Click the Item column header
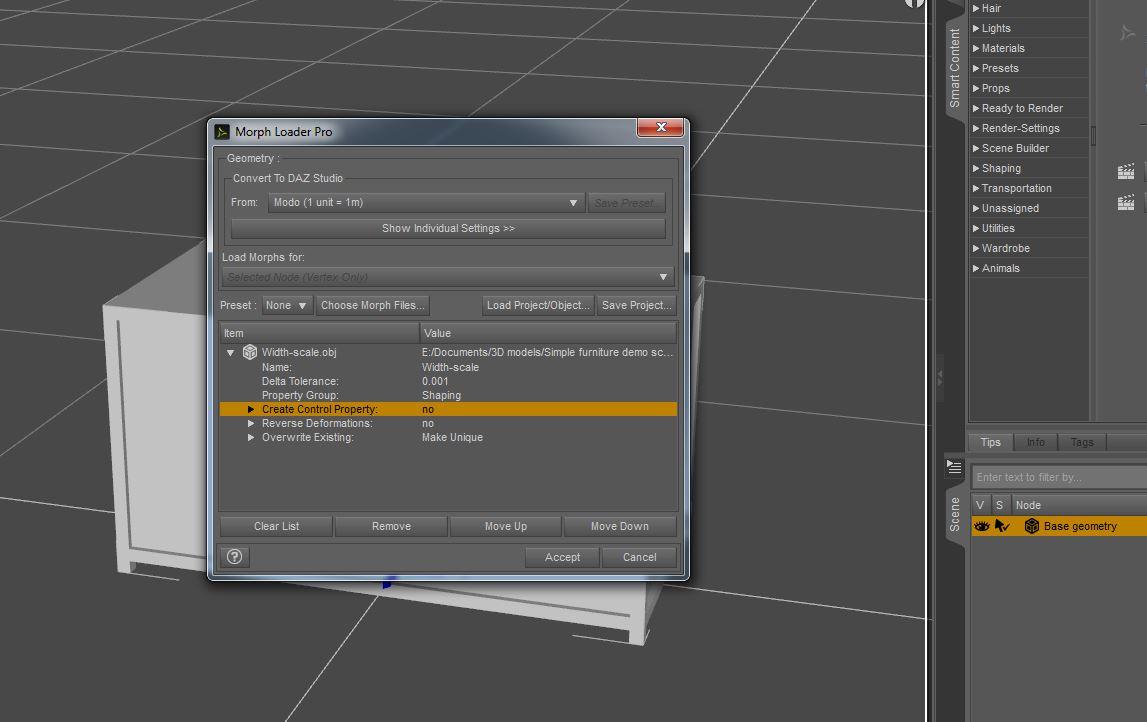The image size is (1147, 722). point(319,333)
